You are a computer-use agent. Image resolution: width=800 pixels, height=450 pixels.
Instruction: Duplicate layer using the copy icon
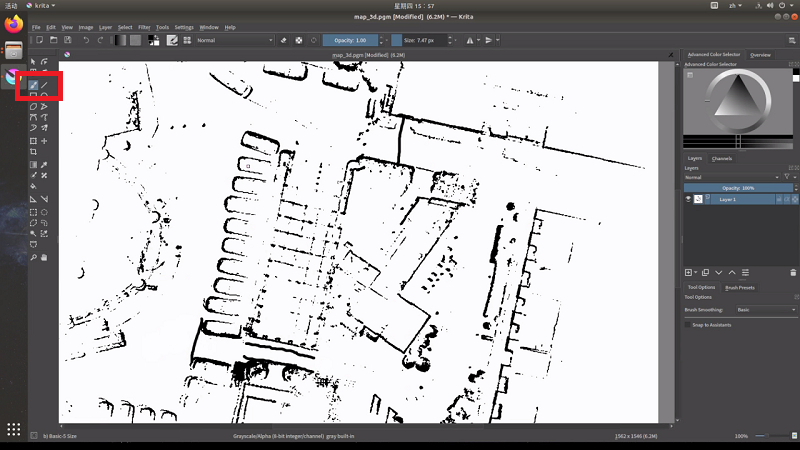point(705,272)
